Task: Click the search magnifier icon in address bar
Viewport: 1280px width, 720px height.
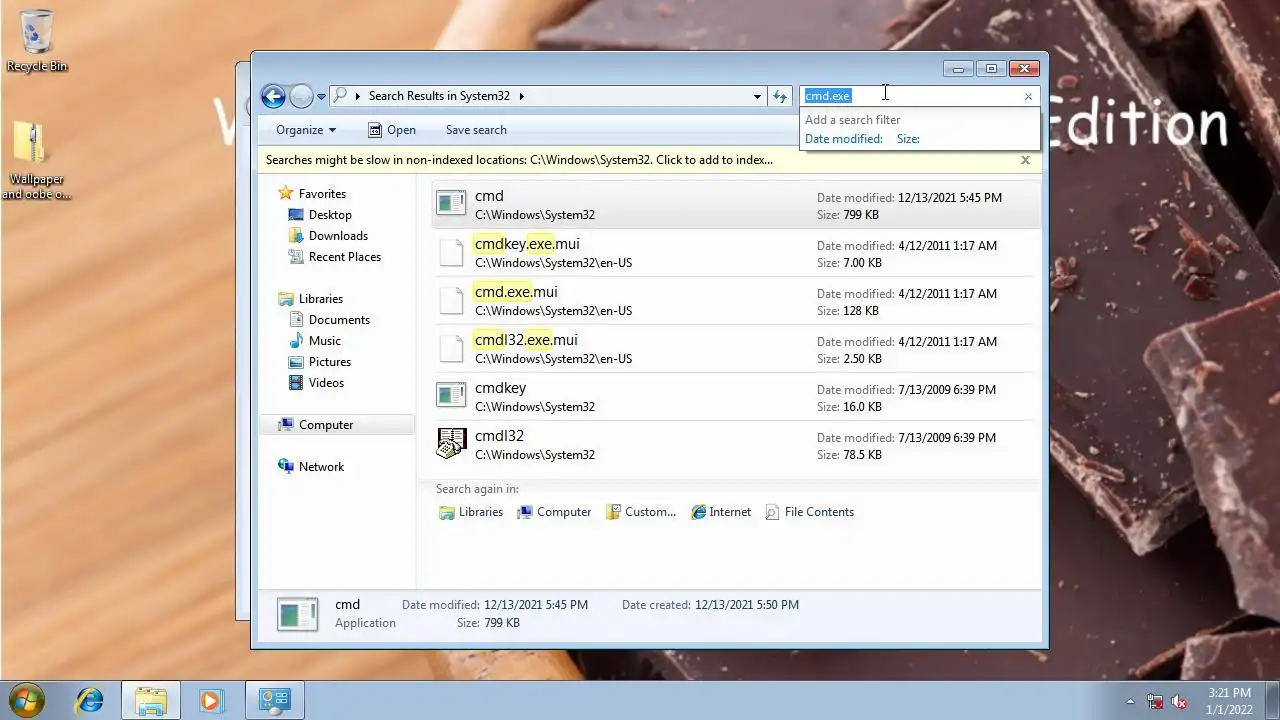Action: click(x=340, y=96)
